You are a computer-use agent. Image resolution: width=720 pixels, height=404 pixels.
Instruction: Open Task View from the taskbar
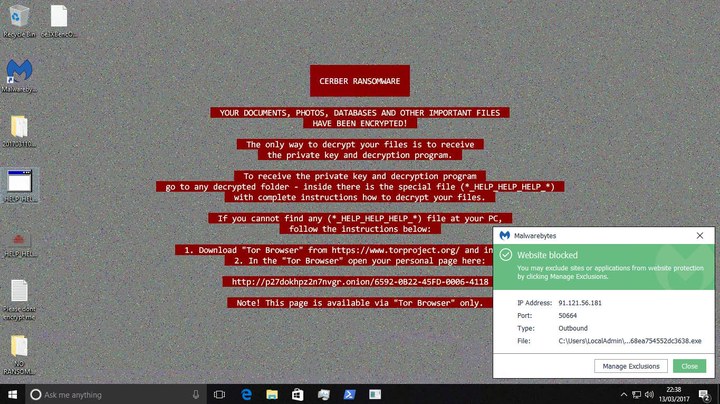pyautogui.click(x=219, y=394)
